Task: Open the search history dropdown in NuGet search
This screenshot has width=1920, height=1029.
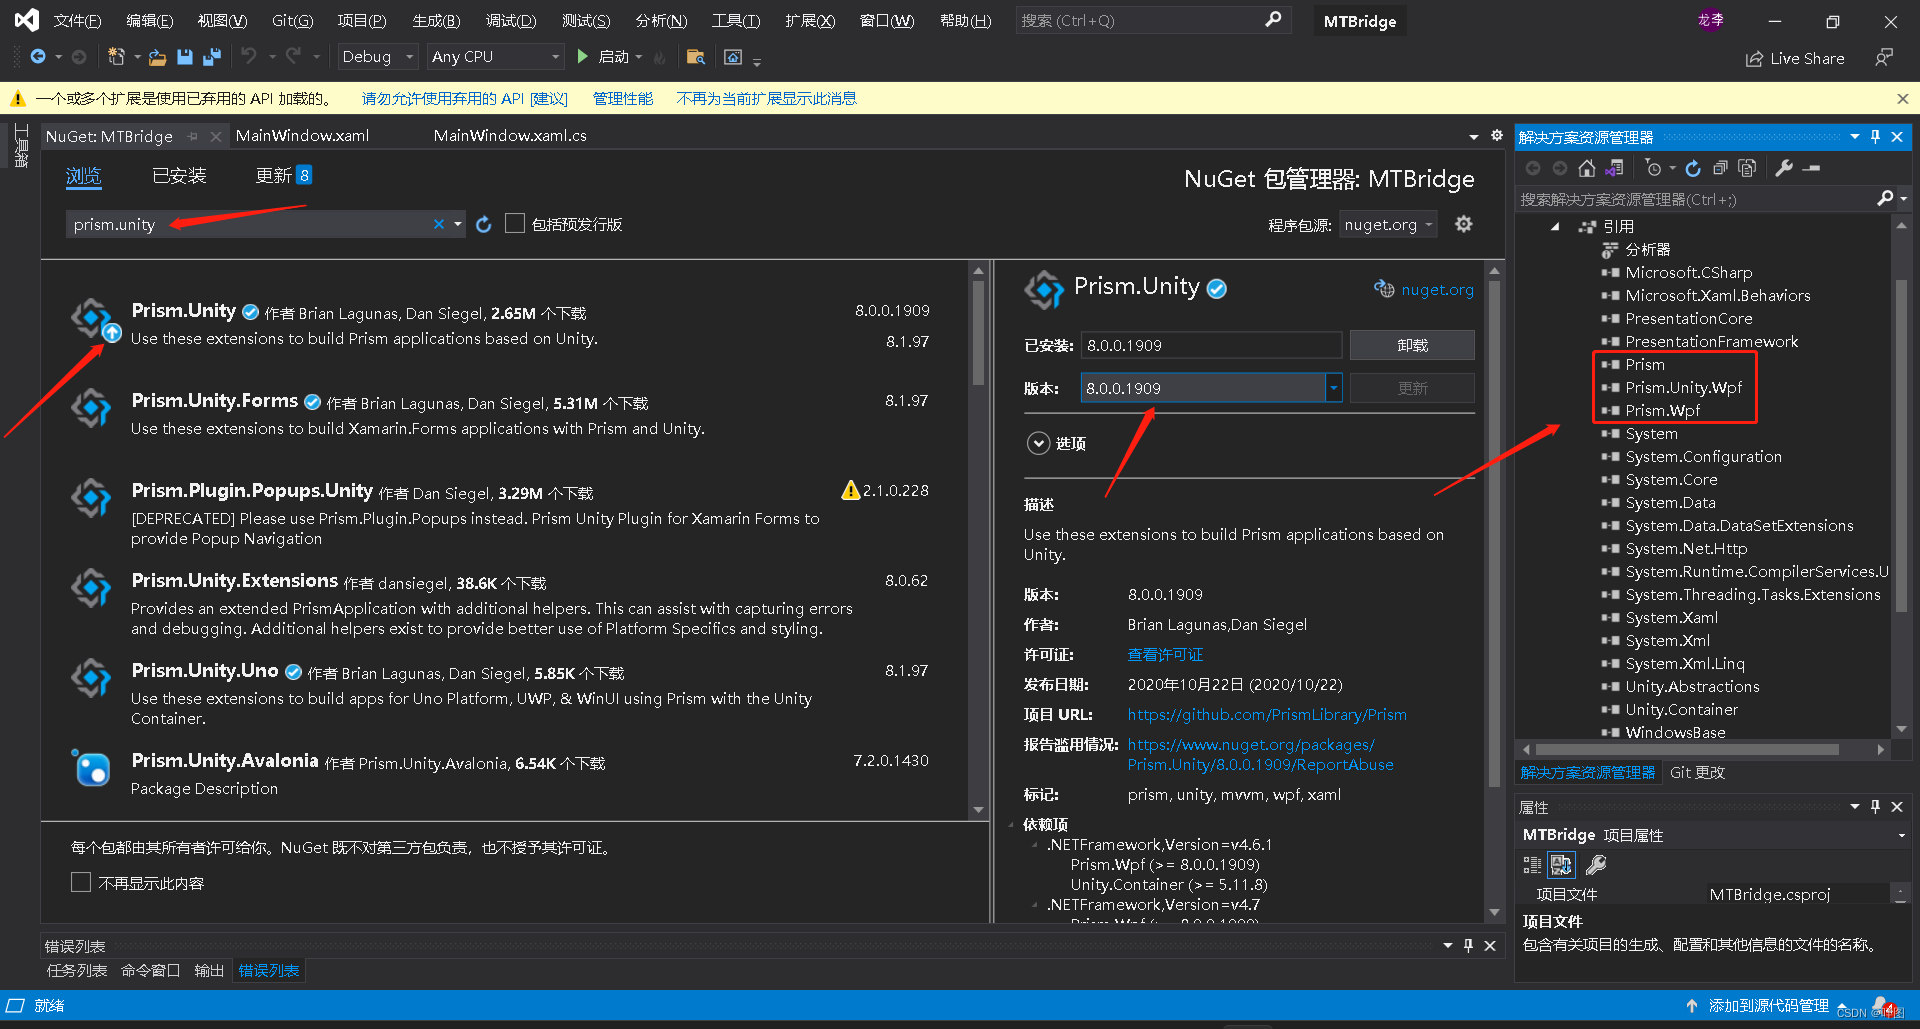Action: pyautogui.click(x=458, y=224)
